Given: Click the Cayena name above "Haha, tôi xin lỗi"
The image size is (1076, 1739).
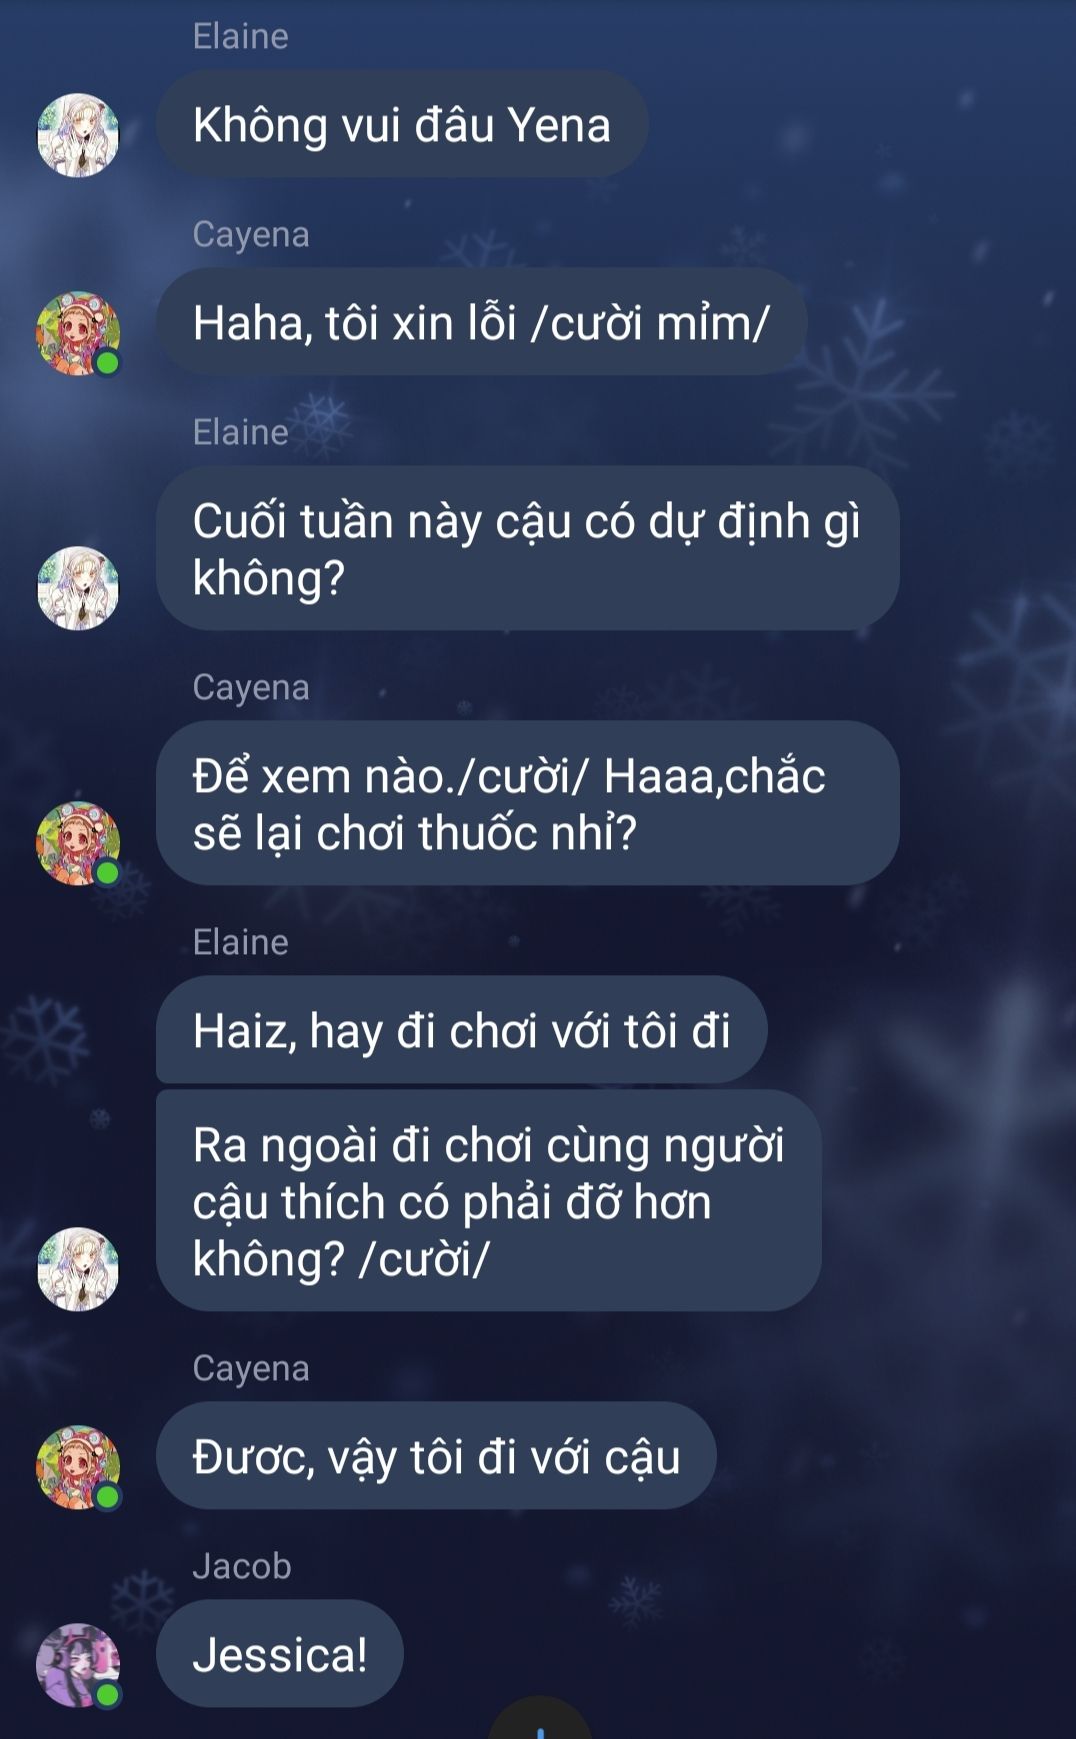Looking at the screenshot, I should coord(251,234).
